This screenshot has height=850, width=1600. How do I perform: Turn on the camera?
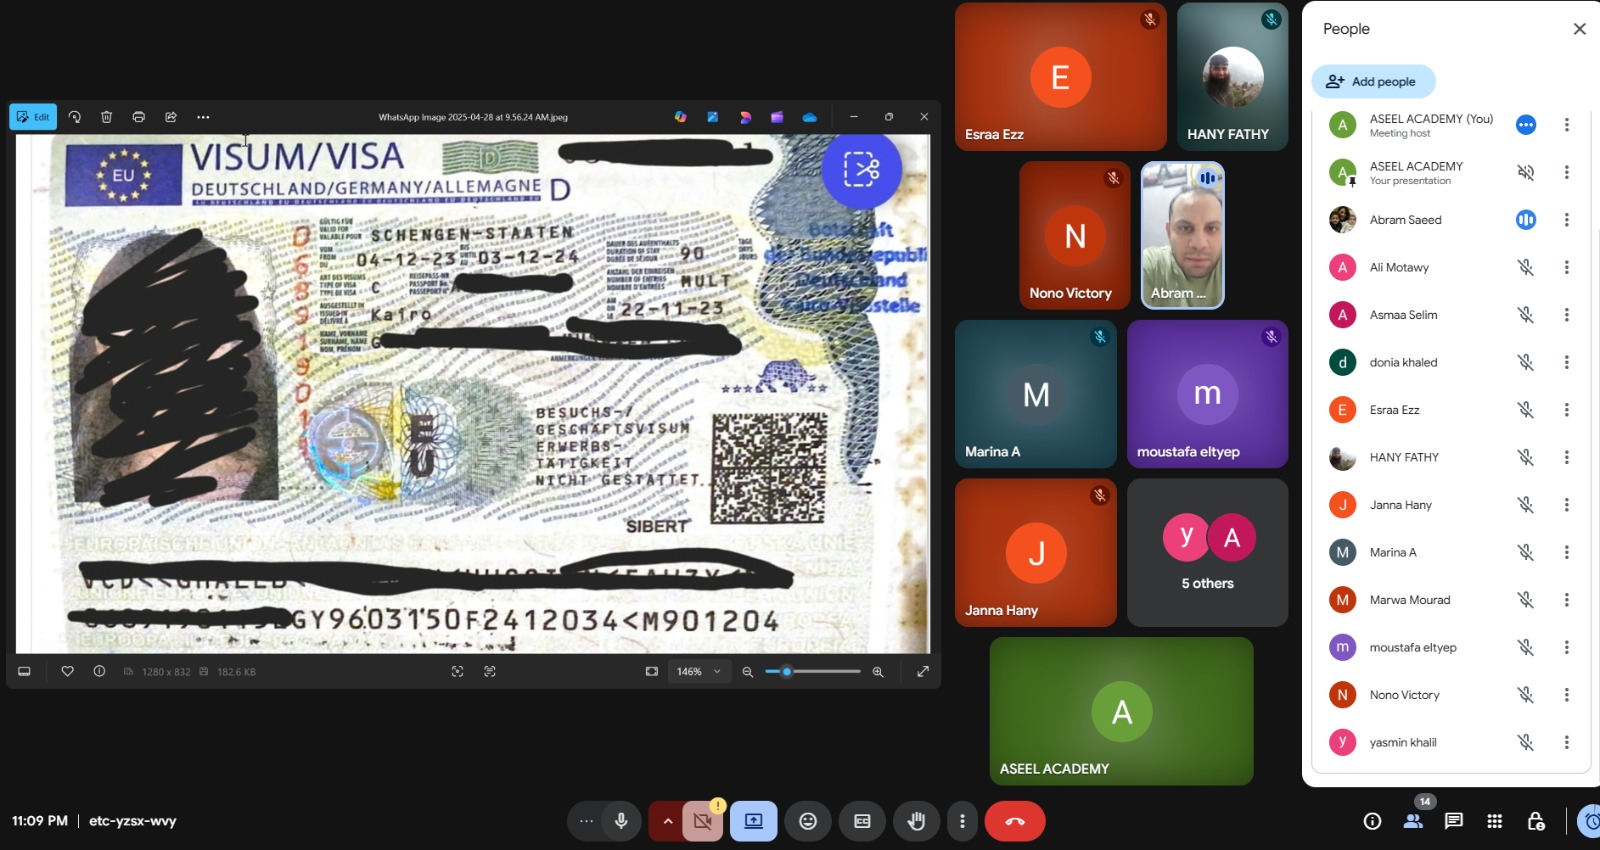pyautogui.click(x=703, y=821)
